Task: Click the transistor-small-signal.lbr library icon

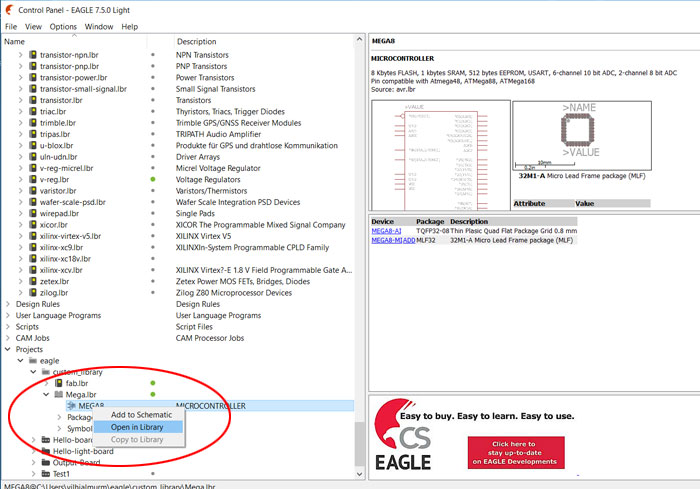Action: pos(33,89)
